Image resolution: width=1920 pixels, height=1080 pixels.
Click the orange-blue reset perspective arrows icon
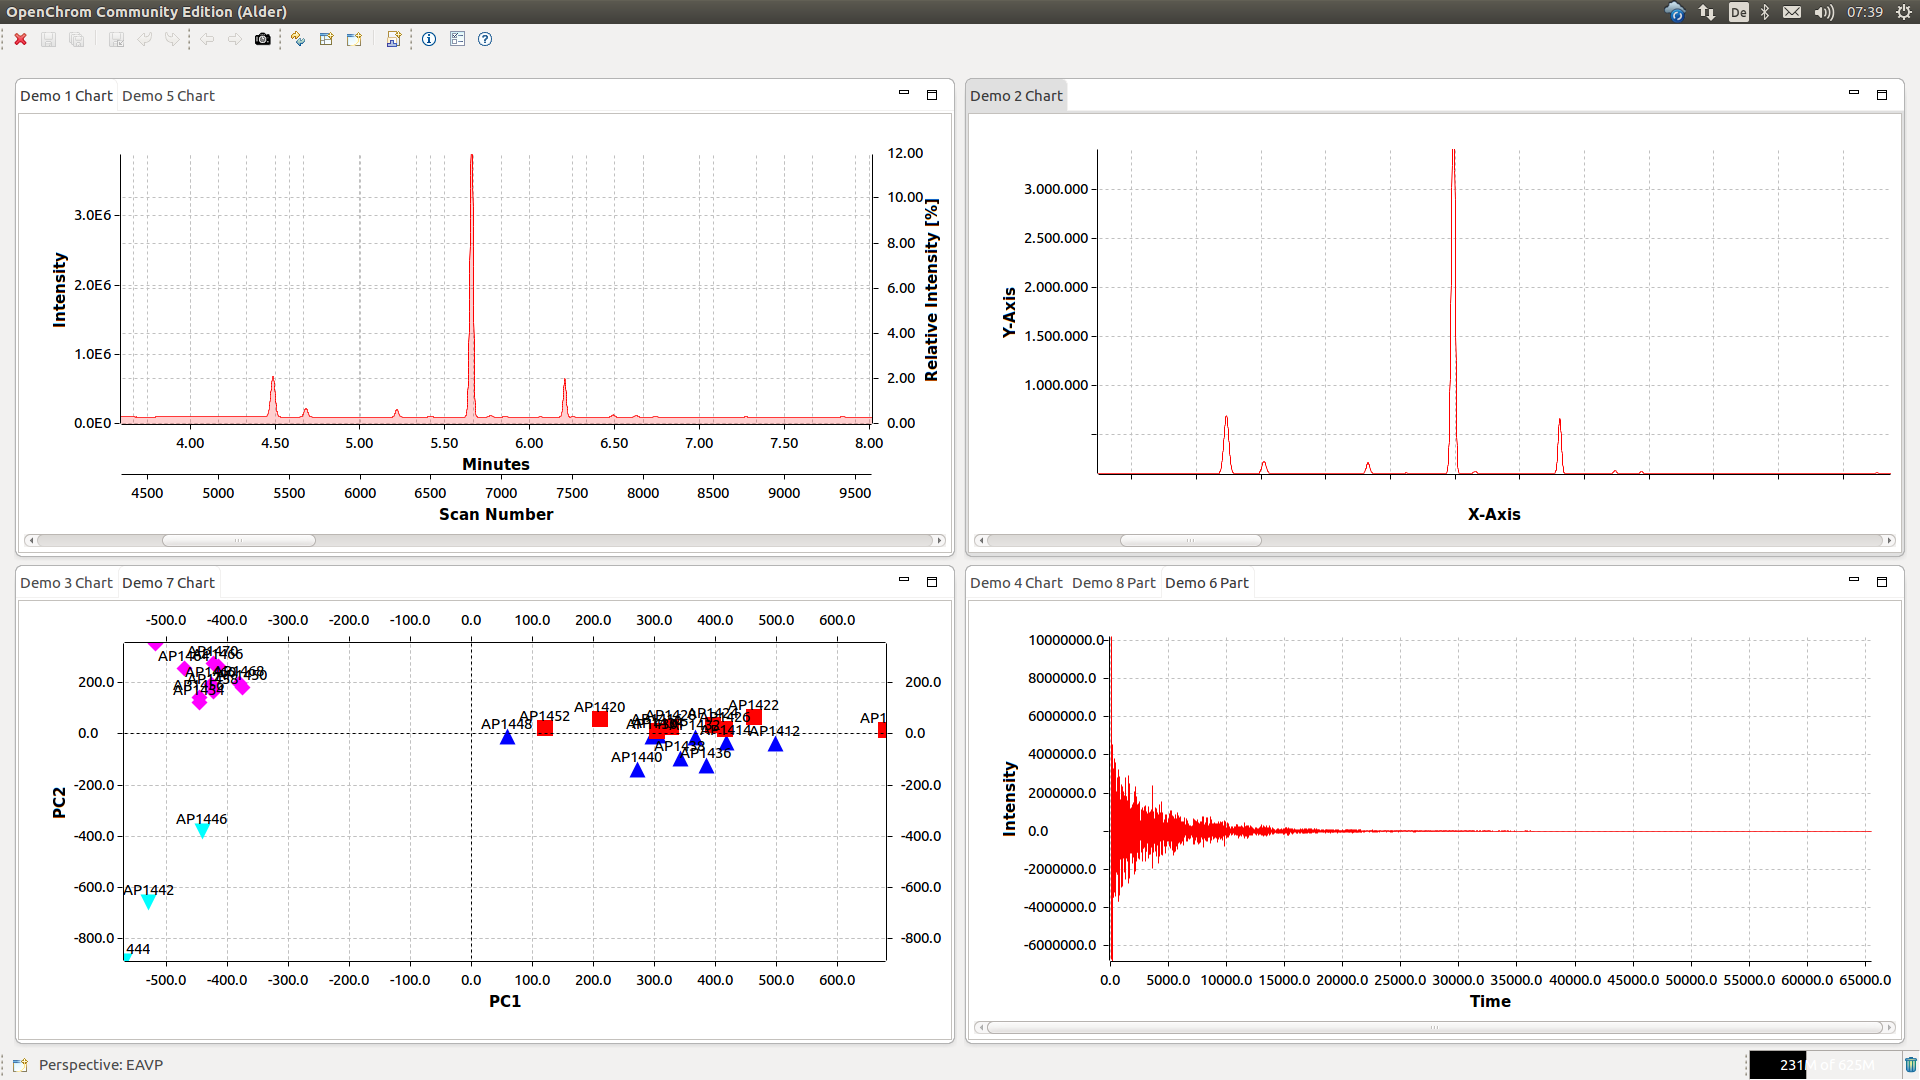pos(298,39)
